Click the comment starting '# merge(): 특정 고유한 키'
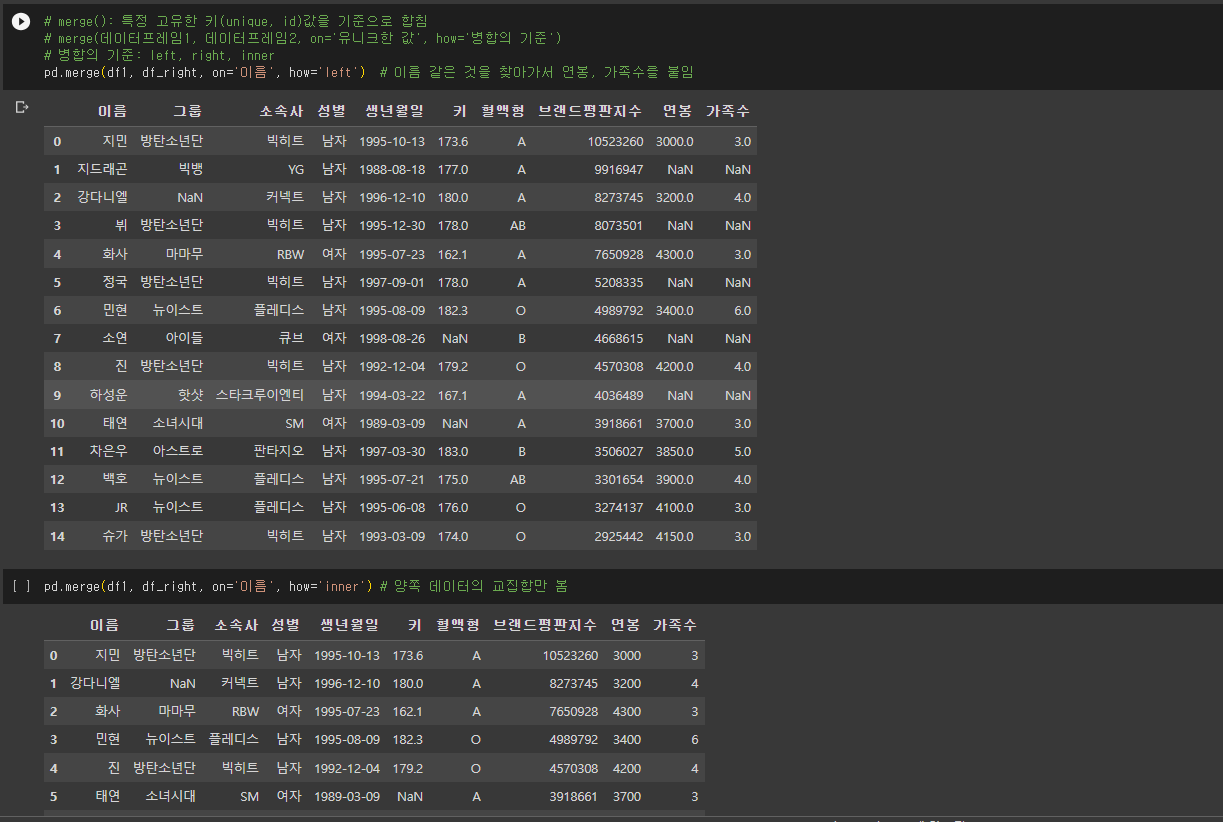This screenshot has height=822, width=1223. tap(235, 21)
